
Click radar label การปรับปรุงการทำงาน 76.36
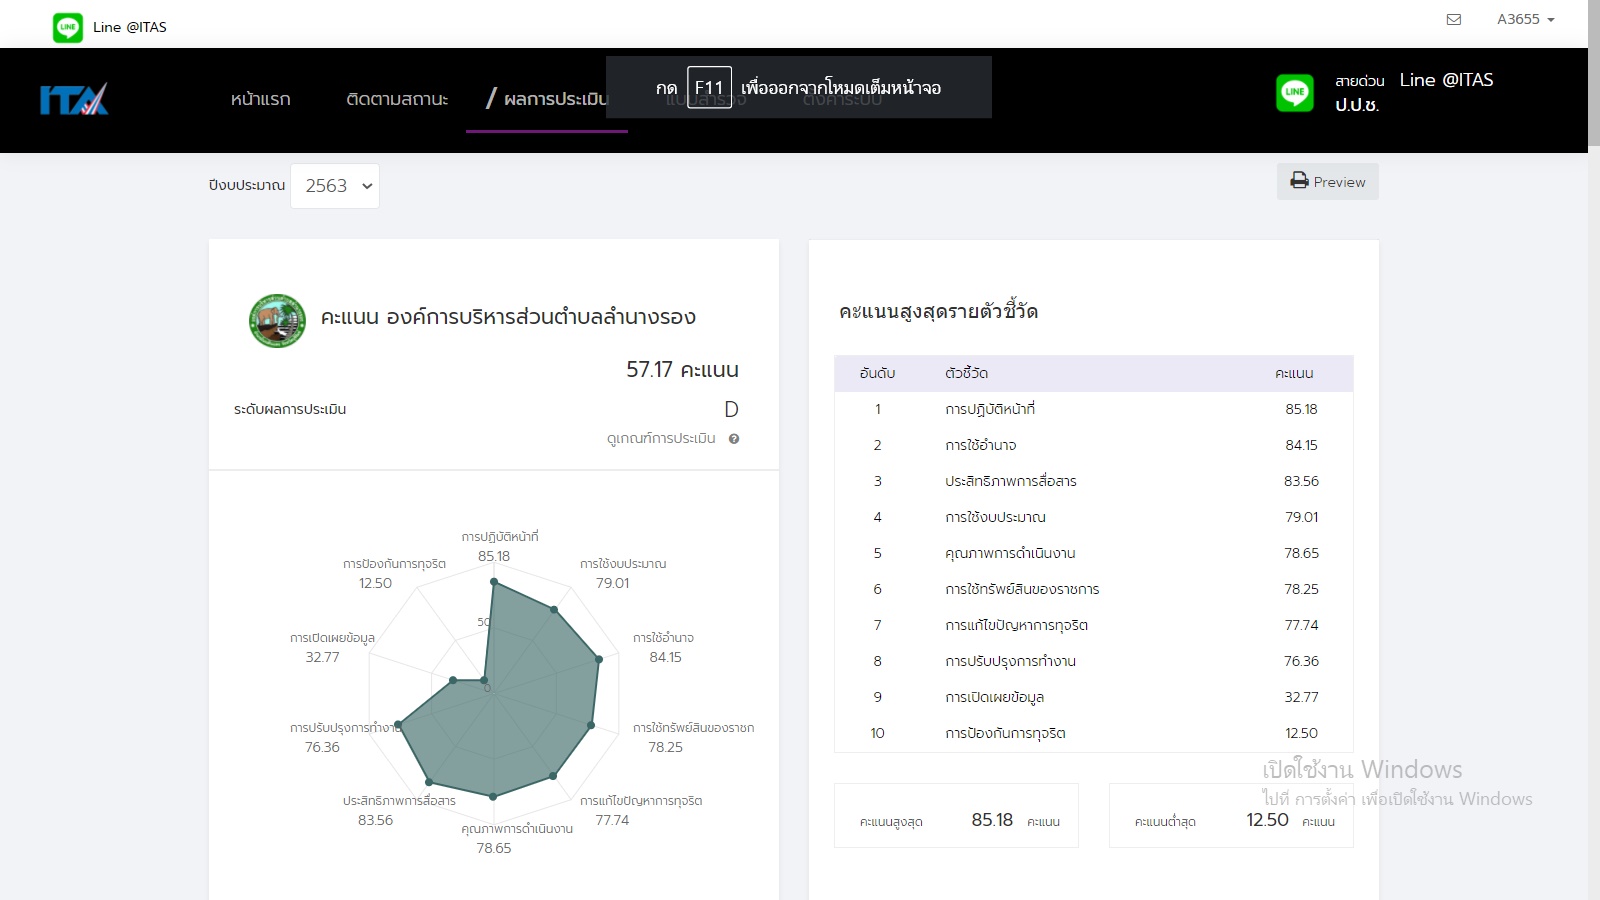(x=345, y=737)
